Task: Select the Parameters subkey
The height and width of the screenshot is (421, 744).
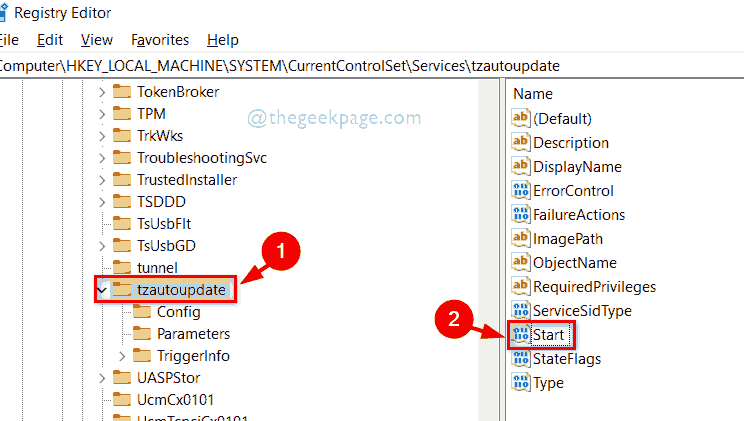Action: 193,334
